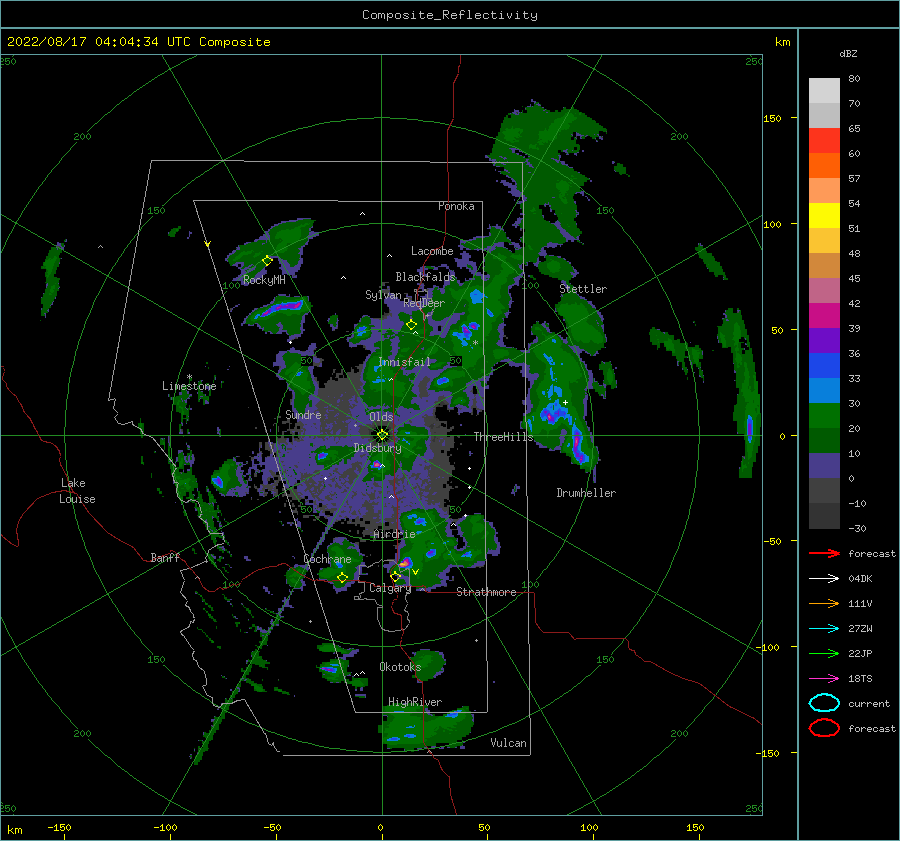Click the HighRiver city label
The image size is (900, 841).
point(415,702)
